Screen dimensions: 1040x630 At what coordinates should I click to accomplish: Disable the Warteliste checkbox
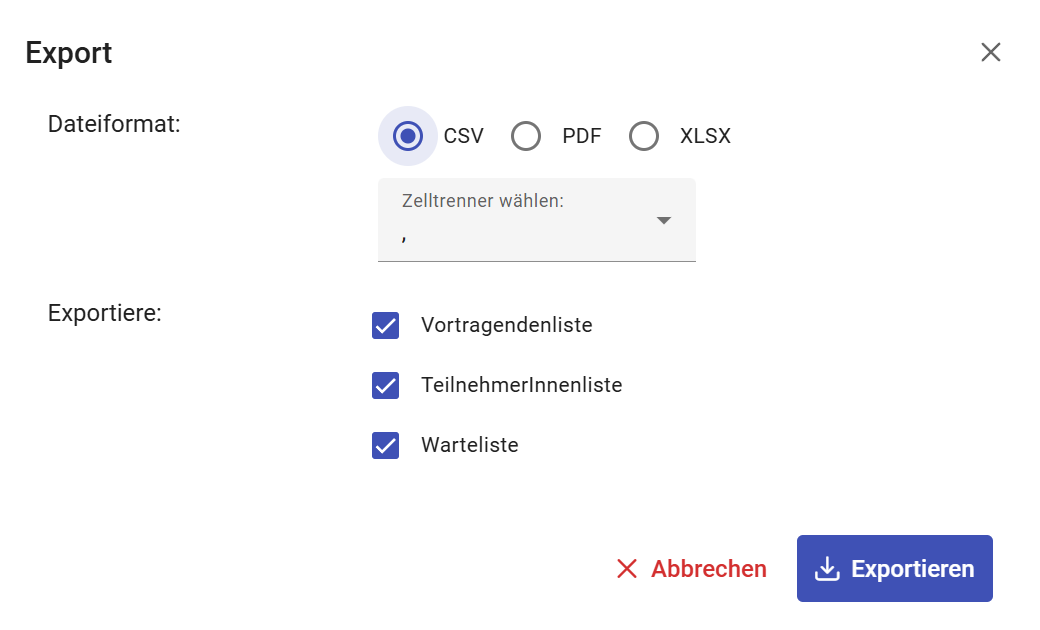click(386, 446)
